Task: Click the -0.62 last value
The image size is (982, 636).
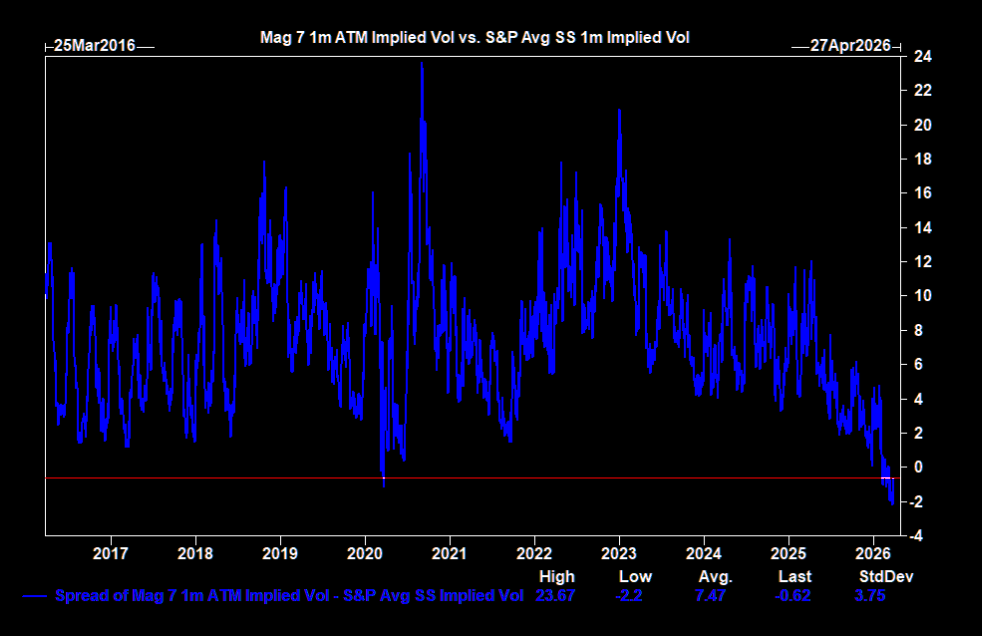Action: [x=793, y=597]
